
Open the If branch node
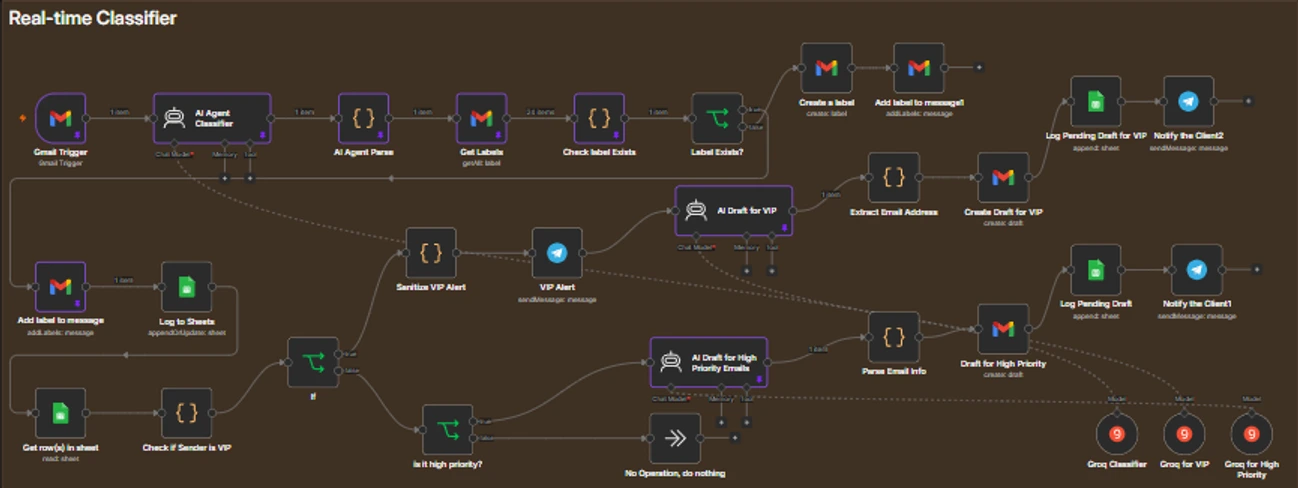pos(313,362)
